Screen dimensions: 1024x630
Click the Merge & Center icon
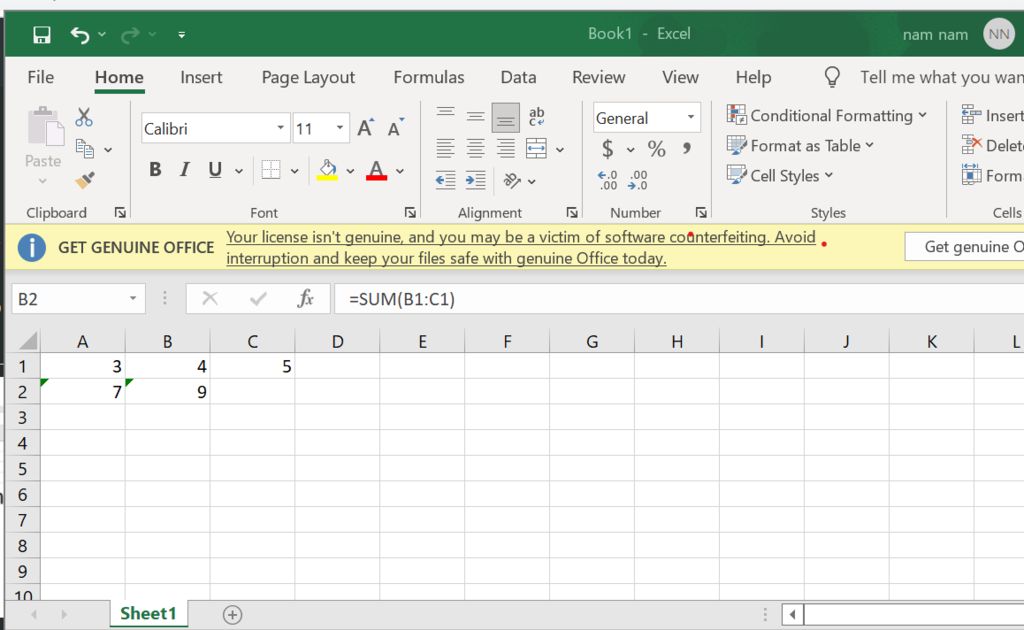click(x=536, y=148)
